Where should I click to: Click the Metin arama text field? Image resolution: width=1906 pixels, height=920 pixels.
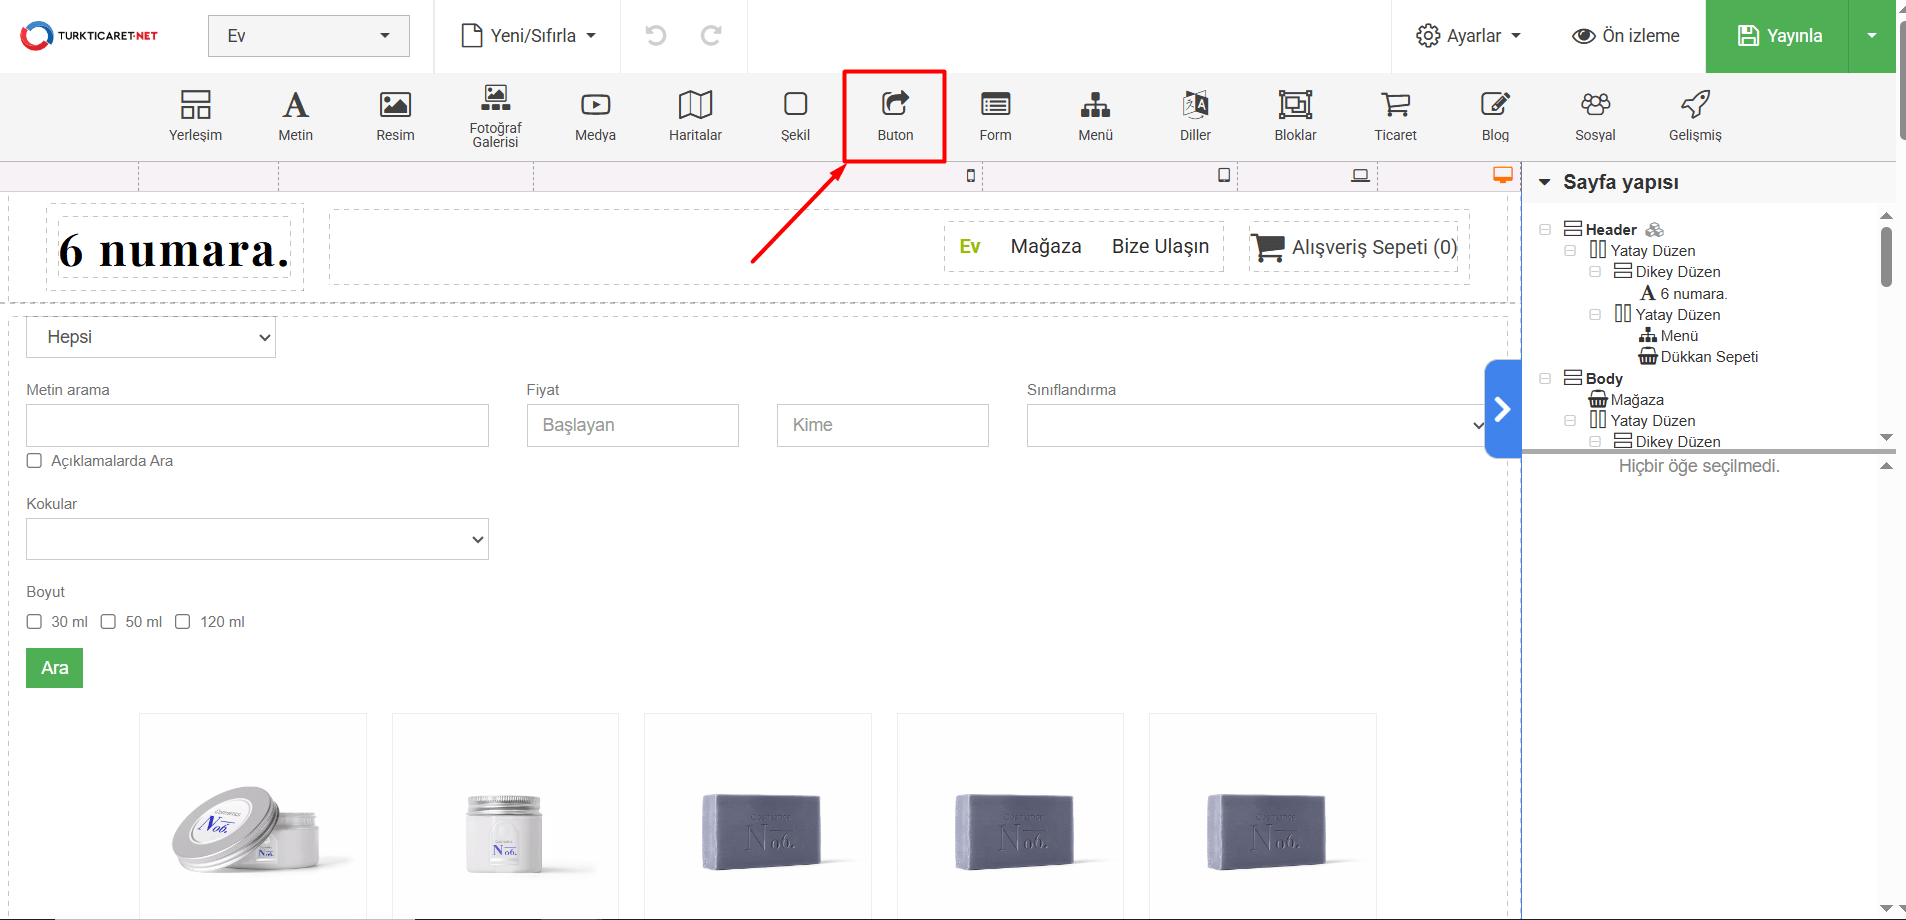(257, 425)
